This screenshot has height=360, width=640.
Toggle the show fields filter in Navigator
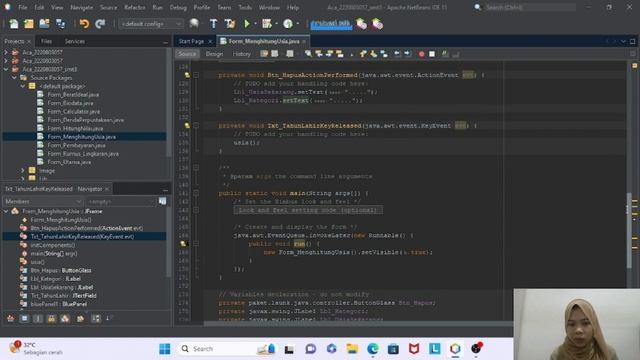click(x=24, y=318)
